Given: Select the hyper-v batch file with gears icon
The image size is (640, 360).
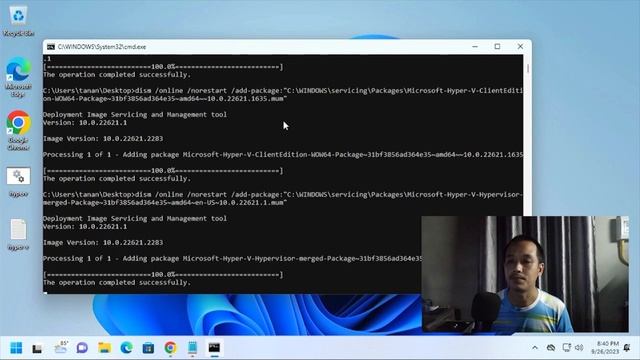Looking at the screenshot, I should [18, 182].
